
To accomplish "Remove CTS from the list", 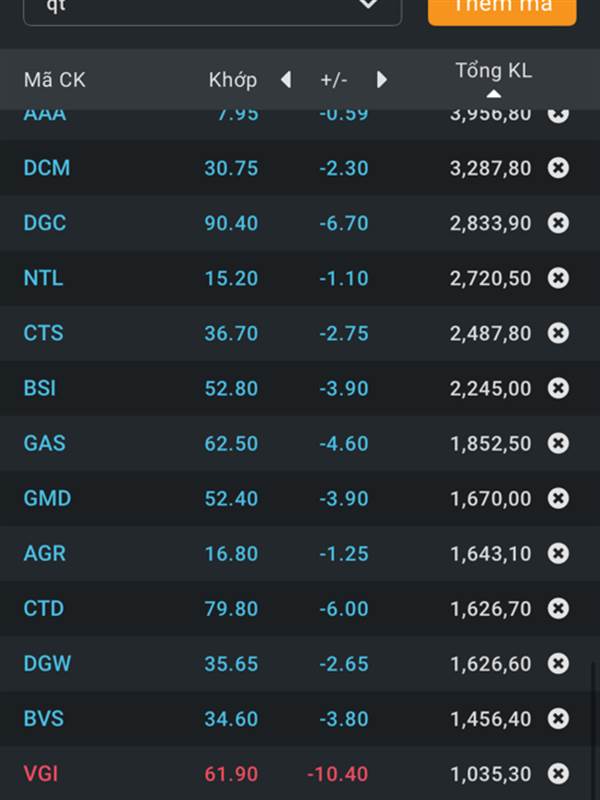I will (558, 333).
